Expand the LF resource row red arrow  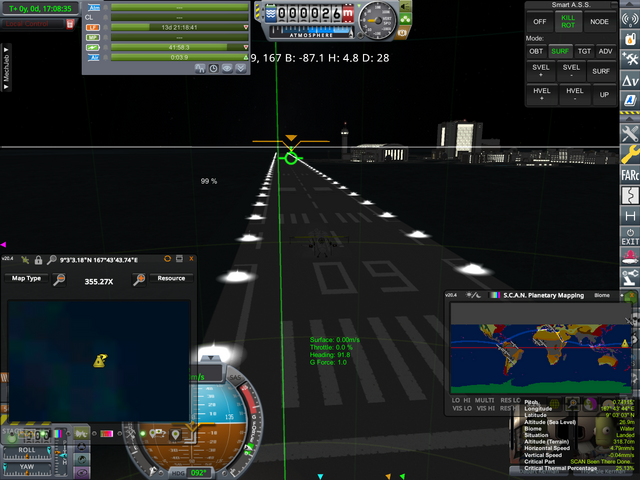tap(246, 27)
